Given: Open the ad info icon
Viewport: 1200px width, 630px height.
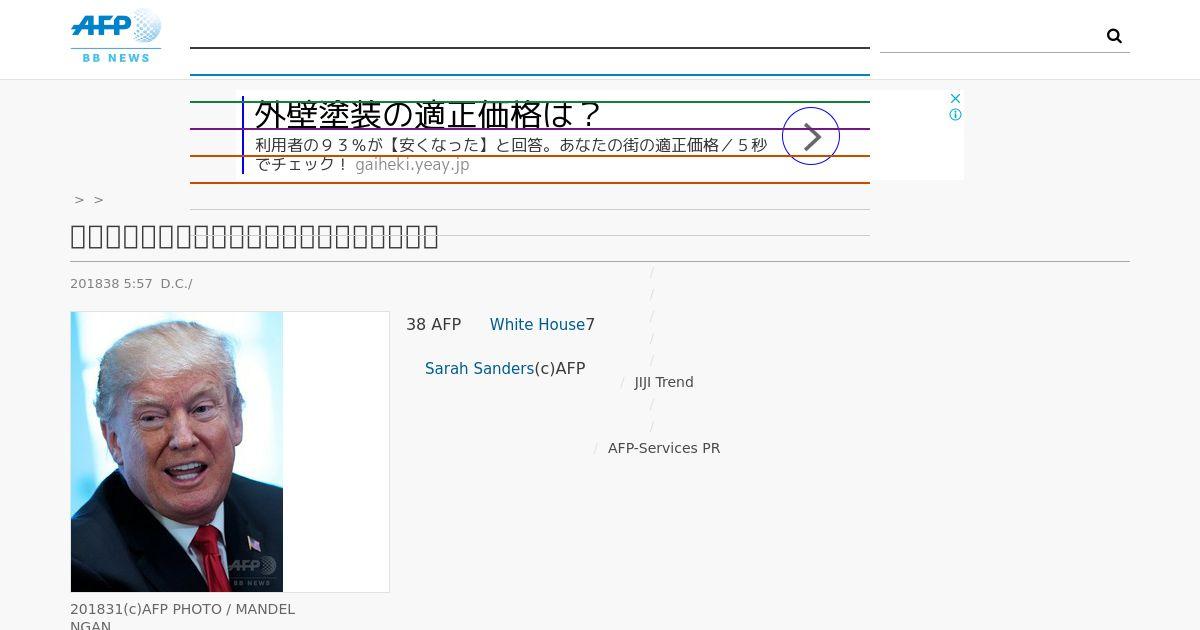Looking at the screenshot, I should [x=955, y=115].
